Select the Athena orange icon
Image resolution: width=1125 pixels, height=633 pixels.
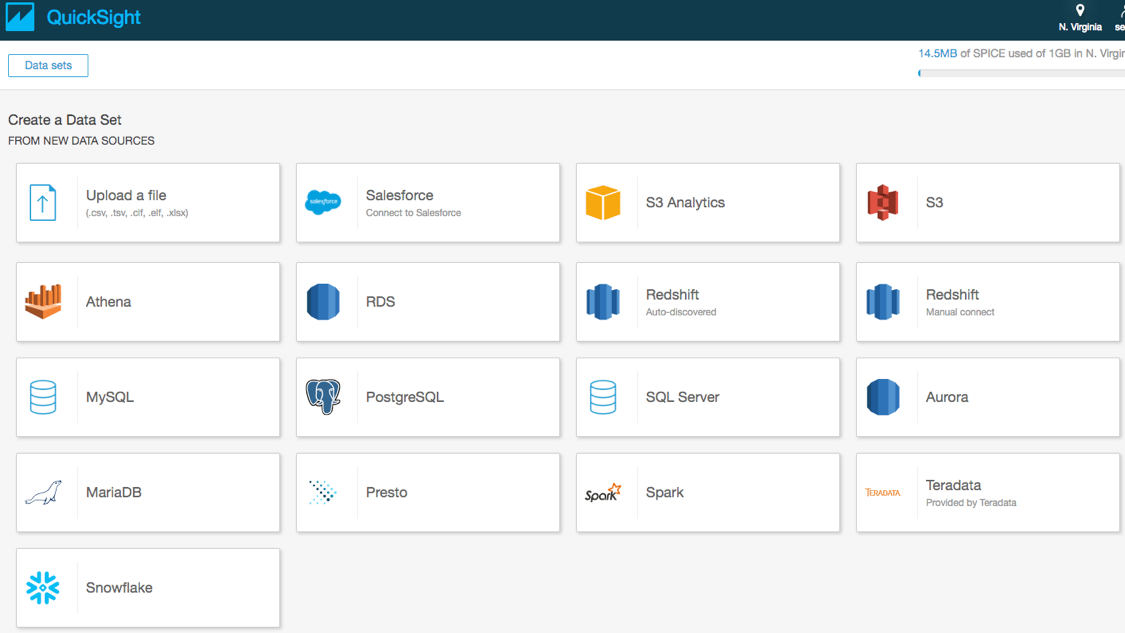[x=43, y=301]
